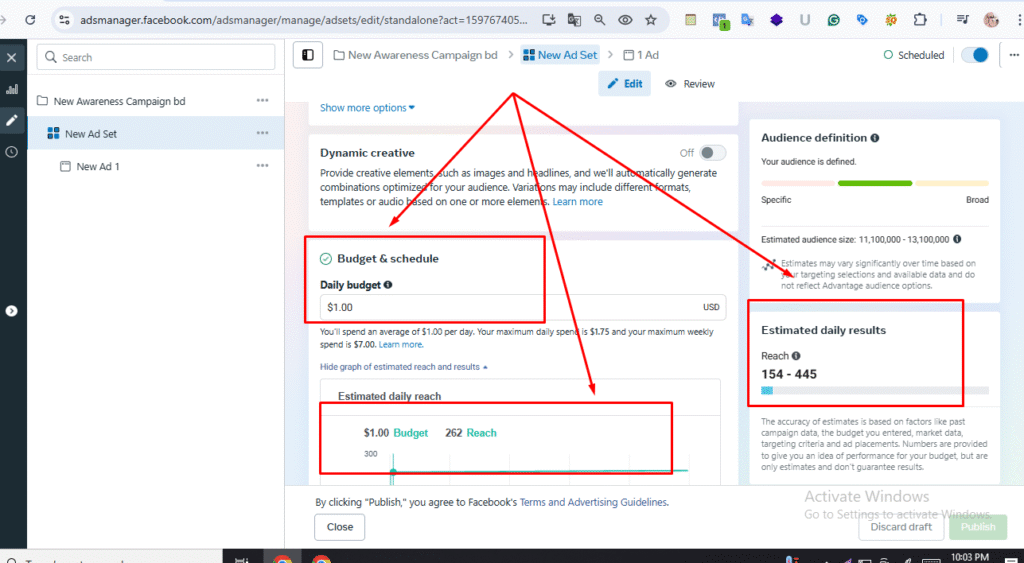Click the Discard draft button
This screenshot has width=1024, height=563.
click(x=901, y=527)
